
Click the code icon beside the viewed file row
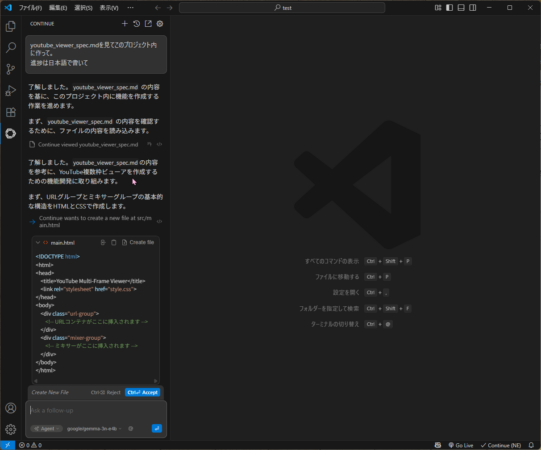click(x=159, y=144)
